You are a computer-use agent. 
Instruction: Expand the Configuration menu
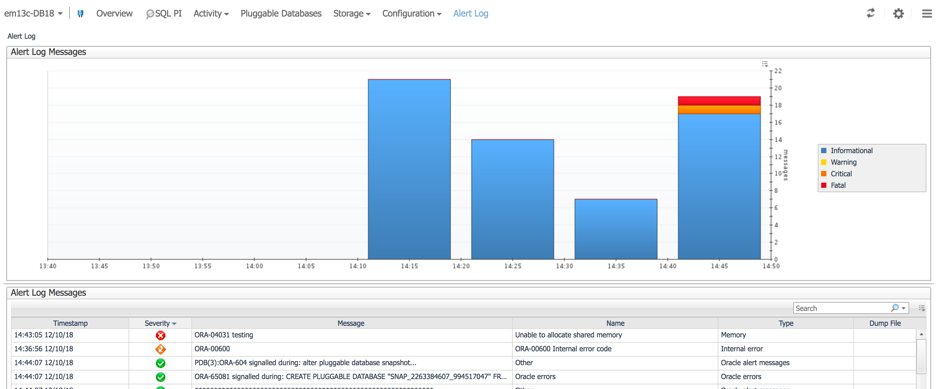[412, 13]
